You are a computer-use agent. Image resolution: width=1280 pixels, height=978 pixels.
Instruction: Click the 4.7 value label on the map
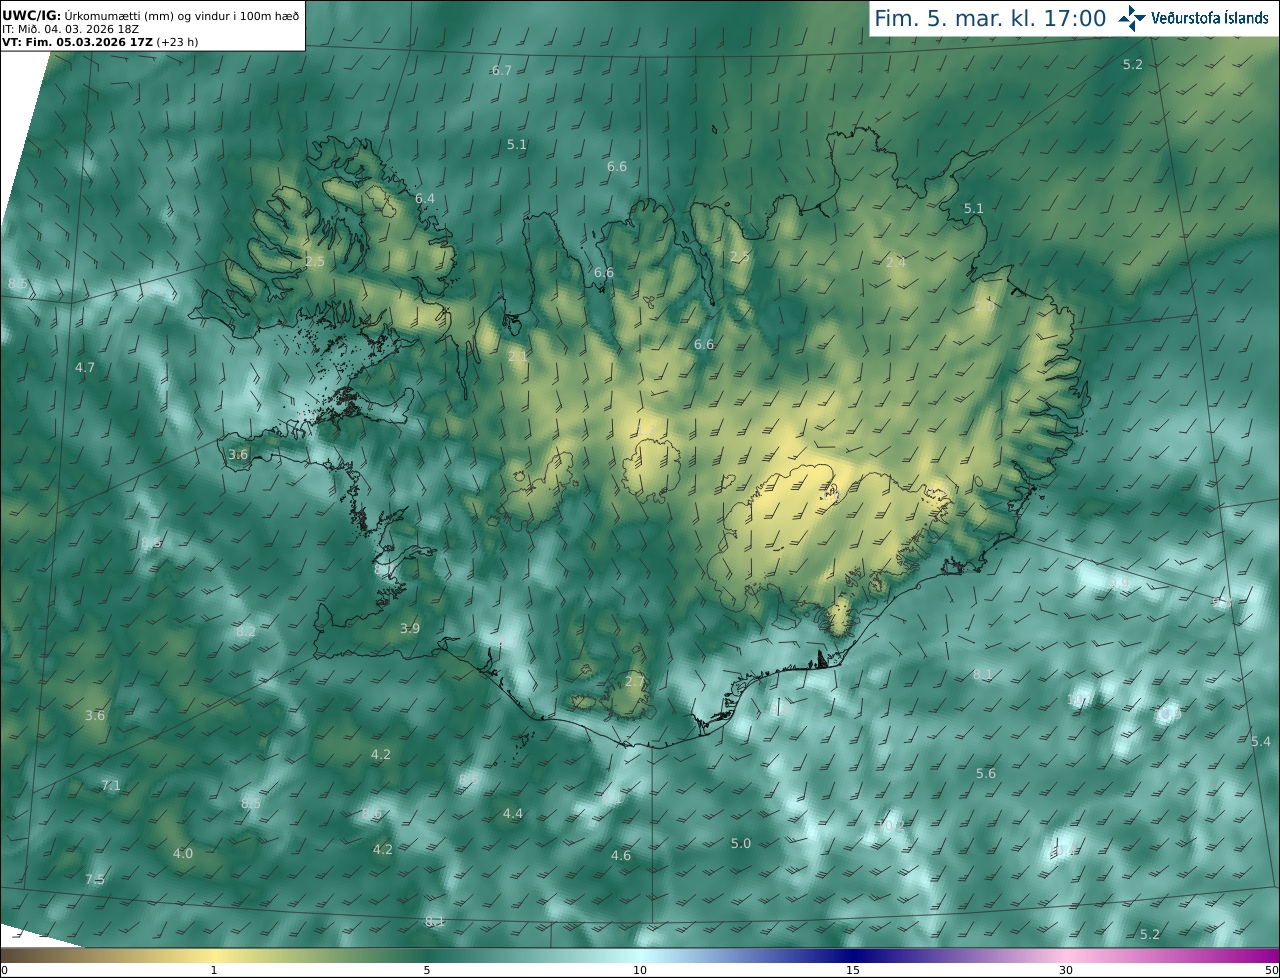(85, 367)
